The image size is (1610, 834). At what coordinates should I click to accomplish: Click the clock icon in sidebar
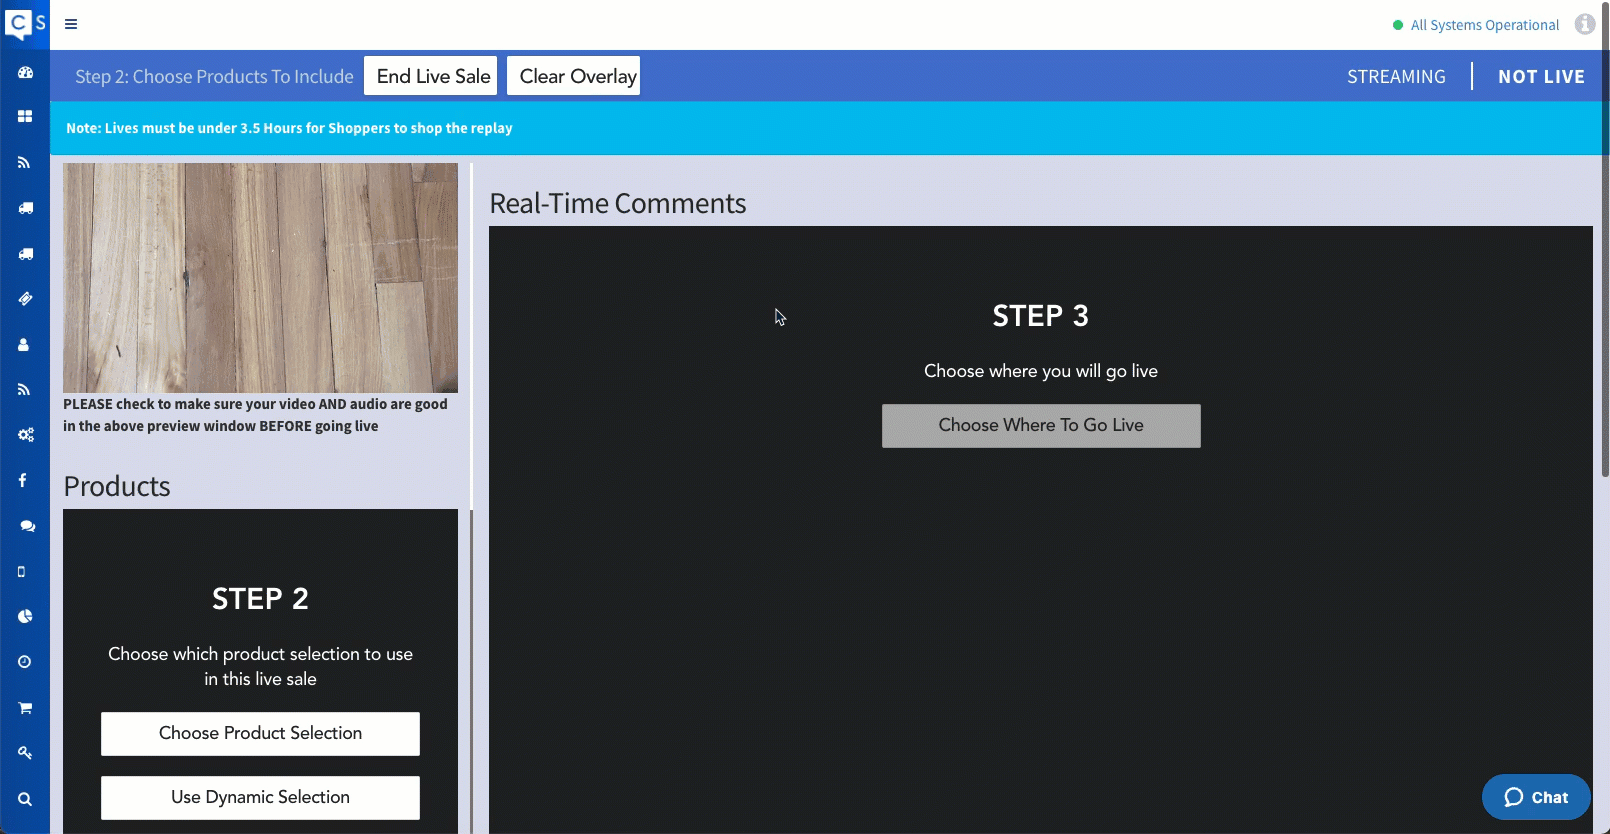(x=25, y=662)
